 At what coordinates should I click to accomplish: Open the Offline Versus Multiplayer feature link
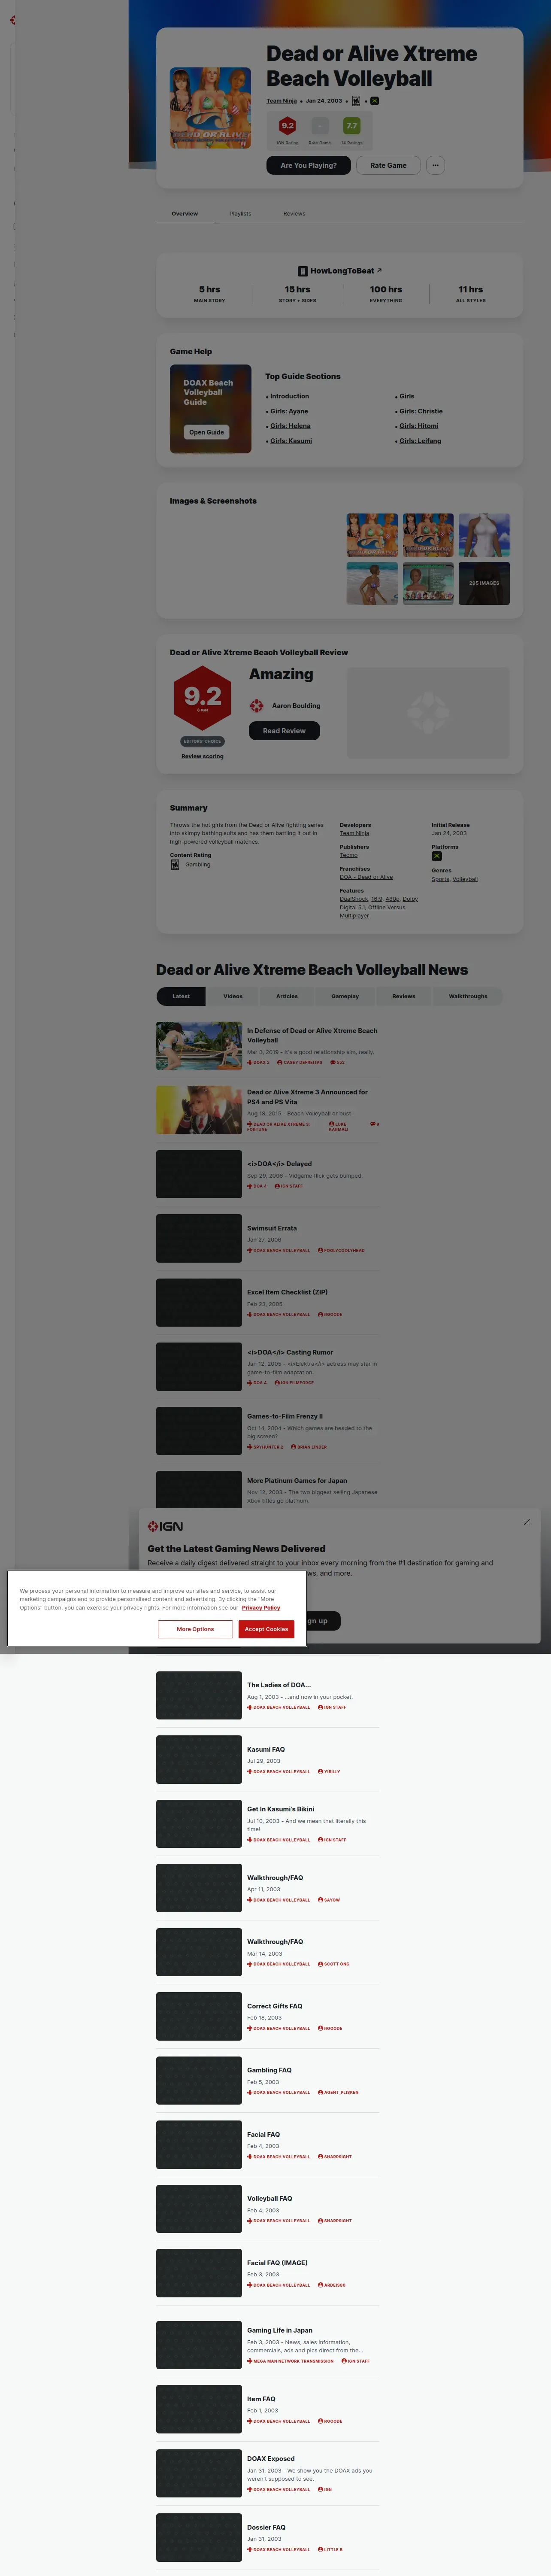pos(372,912)
